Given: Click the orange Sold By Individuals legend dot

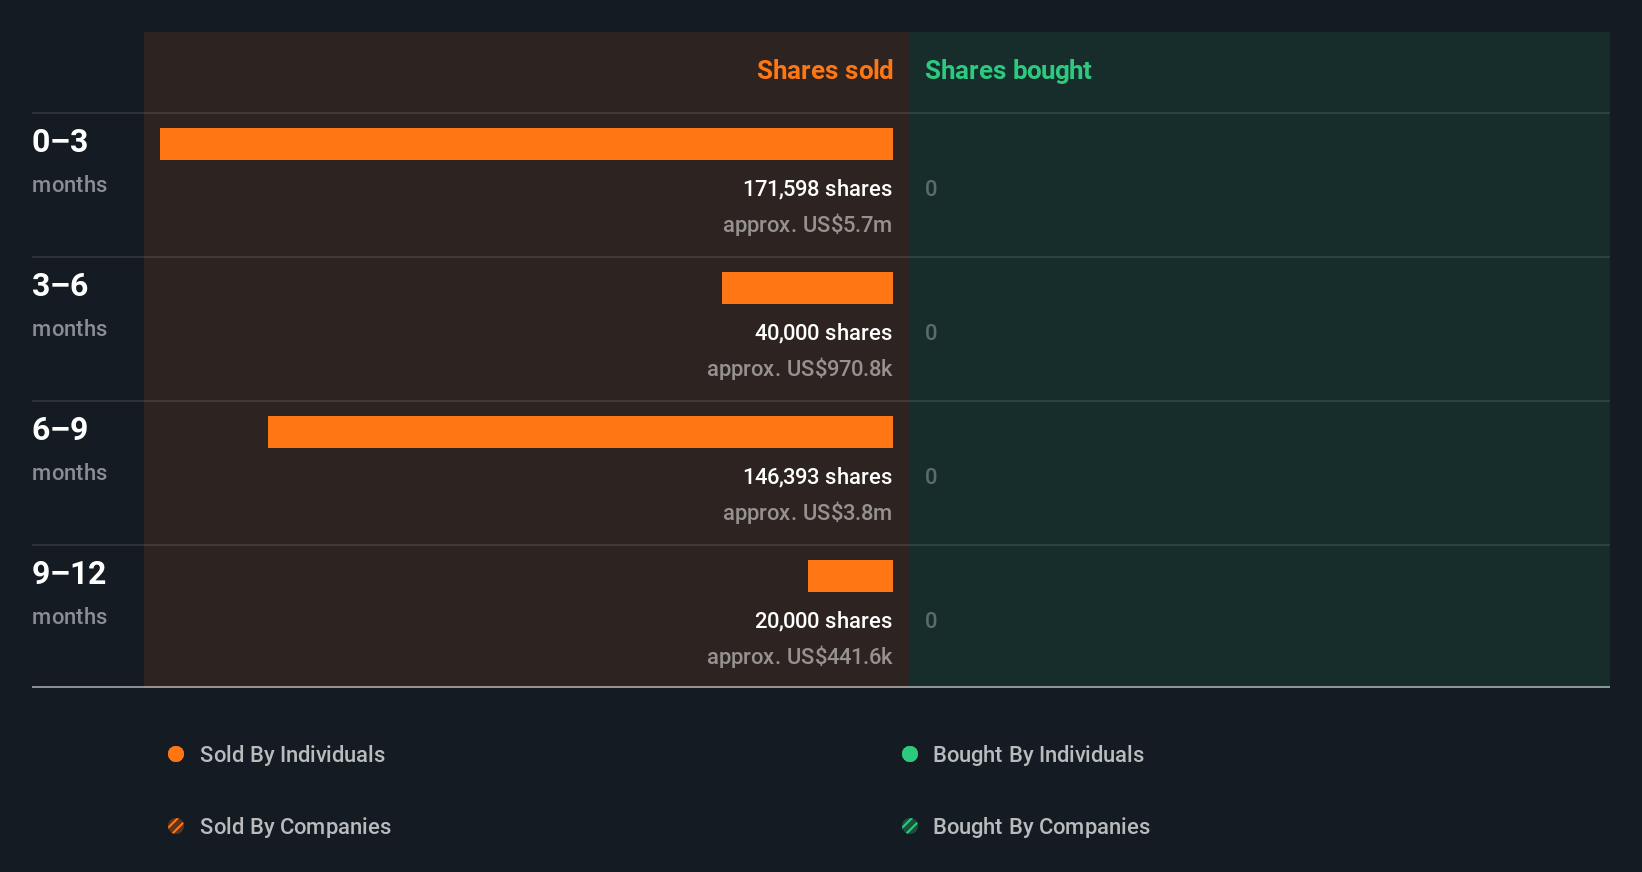Looking at the screenshot, I should point(176,754).
